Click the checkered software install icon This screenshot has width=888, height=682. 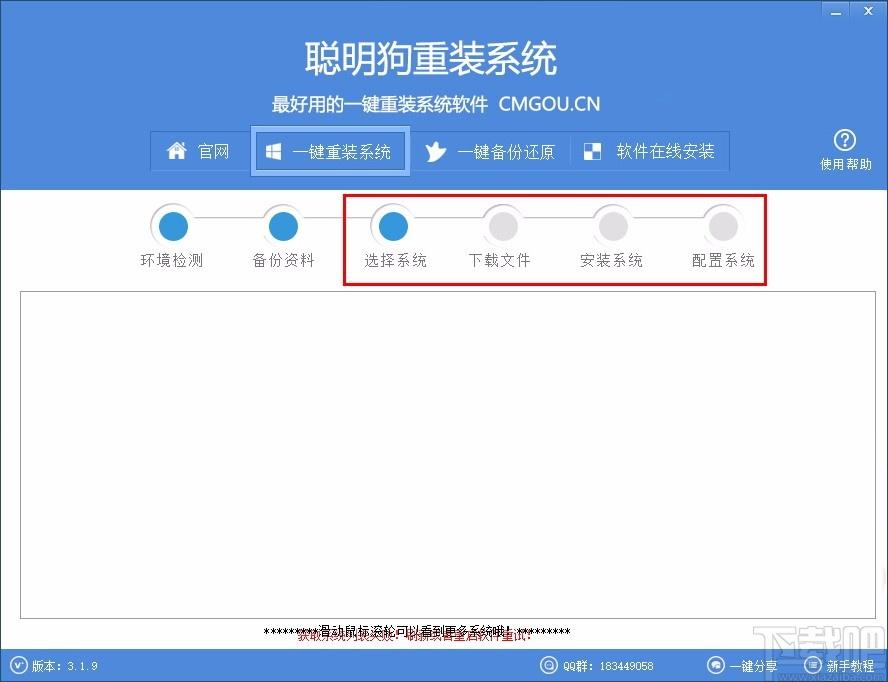(x=592, y=151)
